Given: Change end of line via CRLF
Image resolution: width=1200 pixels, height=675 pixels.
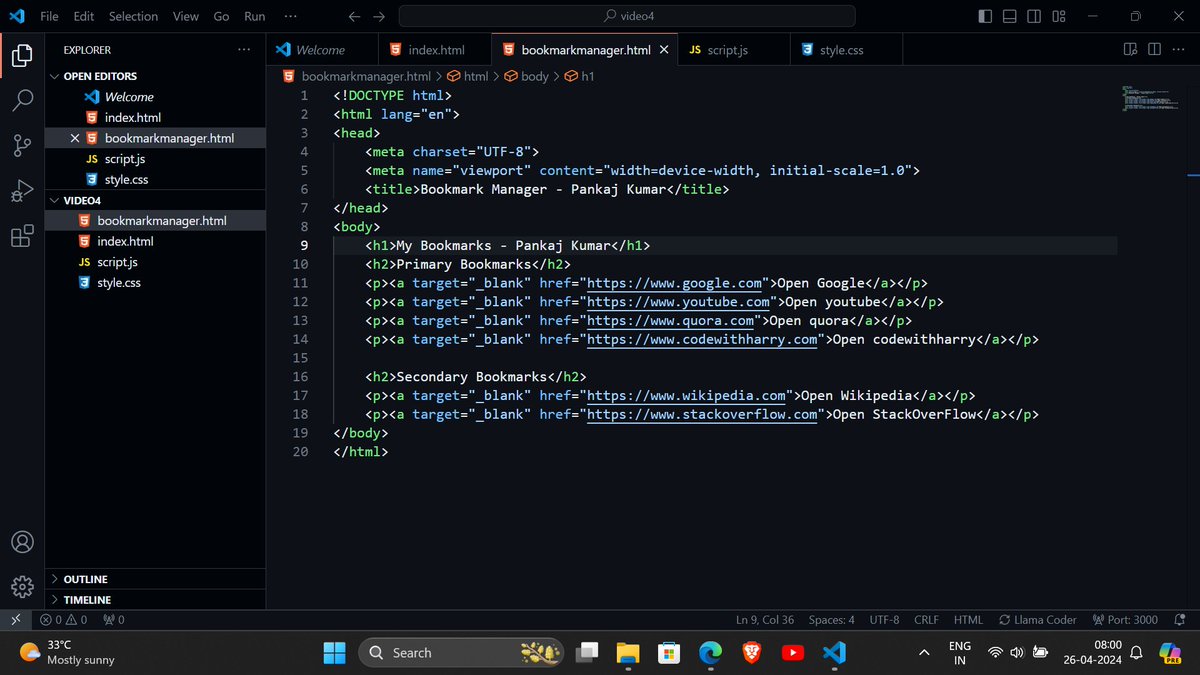Looking at the screenshot, I should click(x=926, y=620).
